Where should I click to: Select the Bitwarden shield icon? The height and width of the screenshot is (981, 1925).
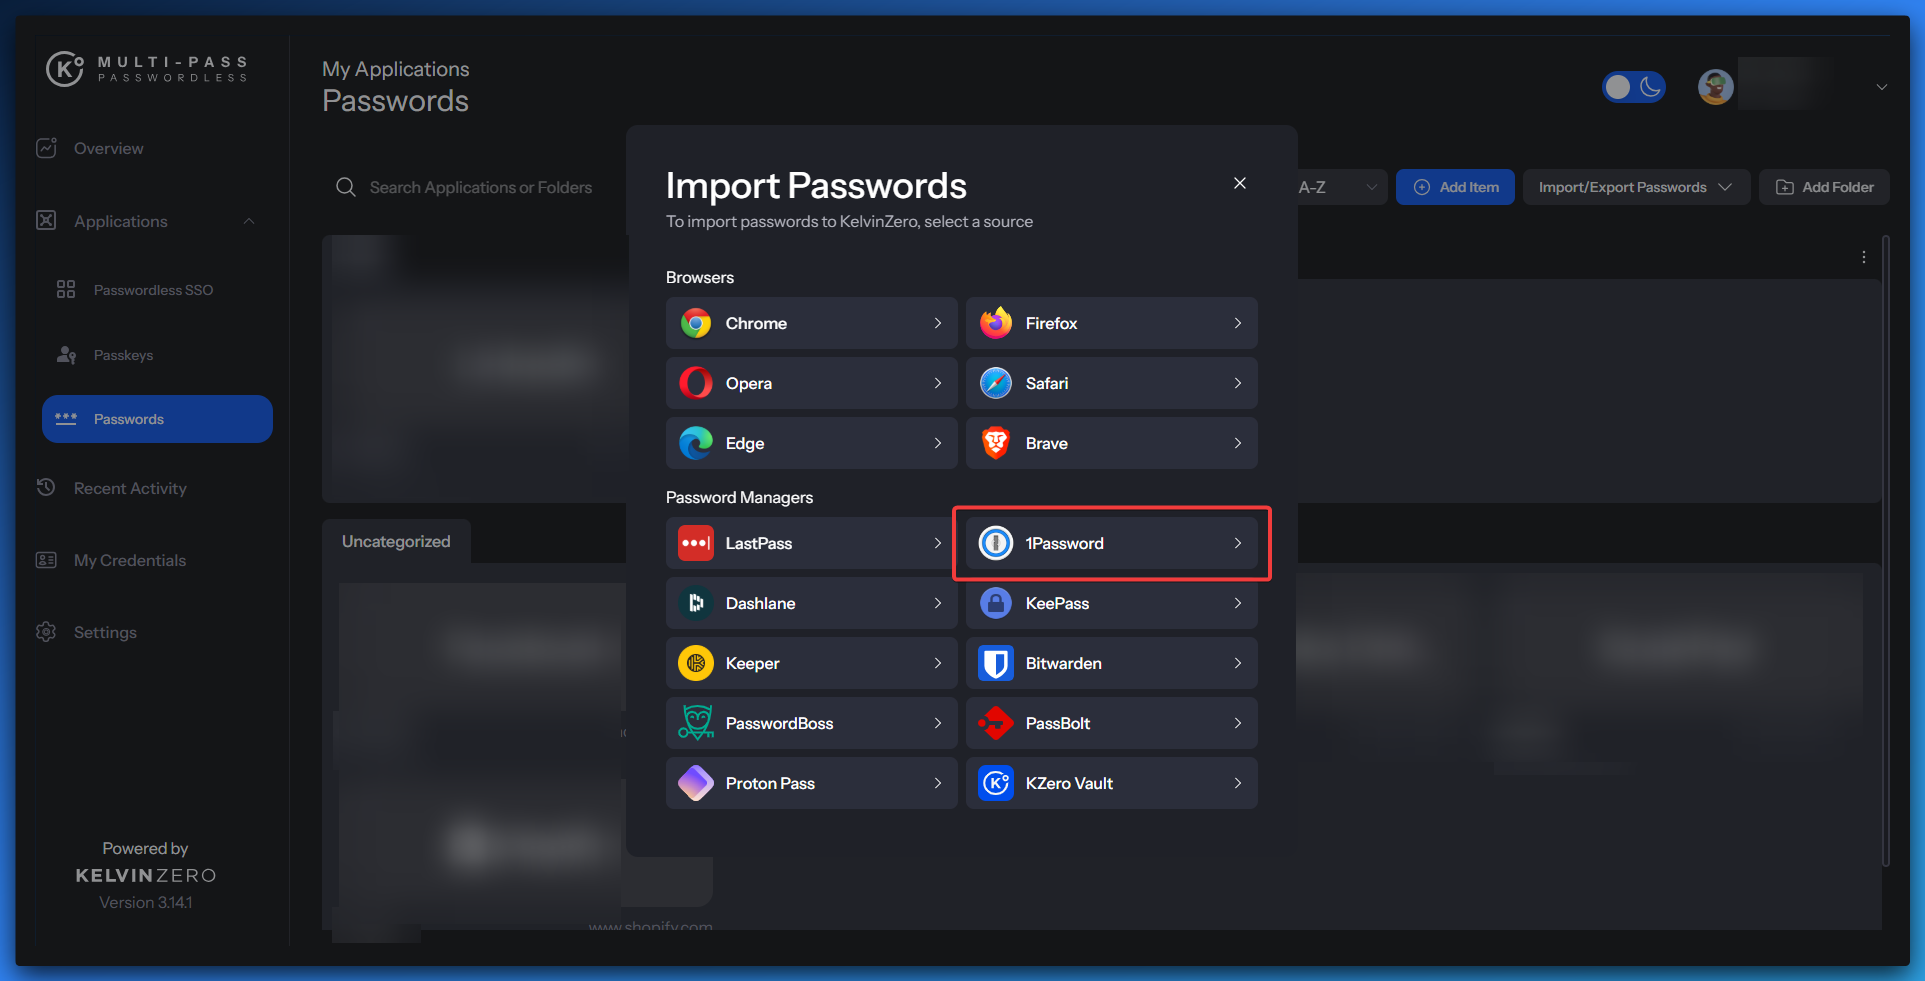point(995,663)
